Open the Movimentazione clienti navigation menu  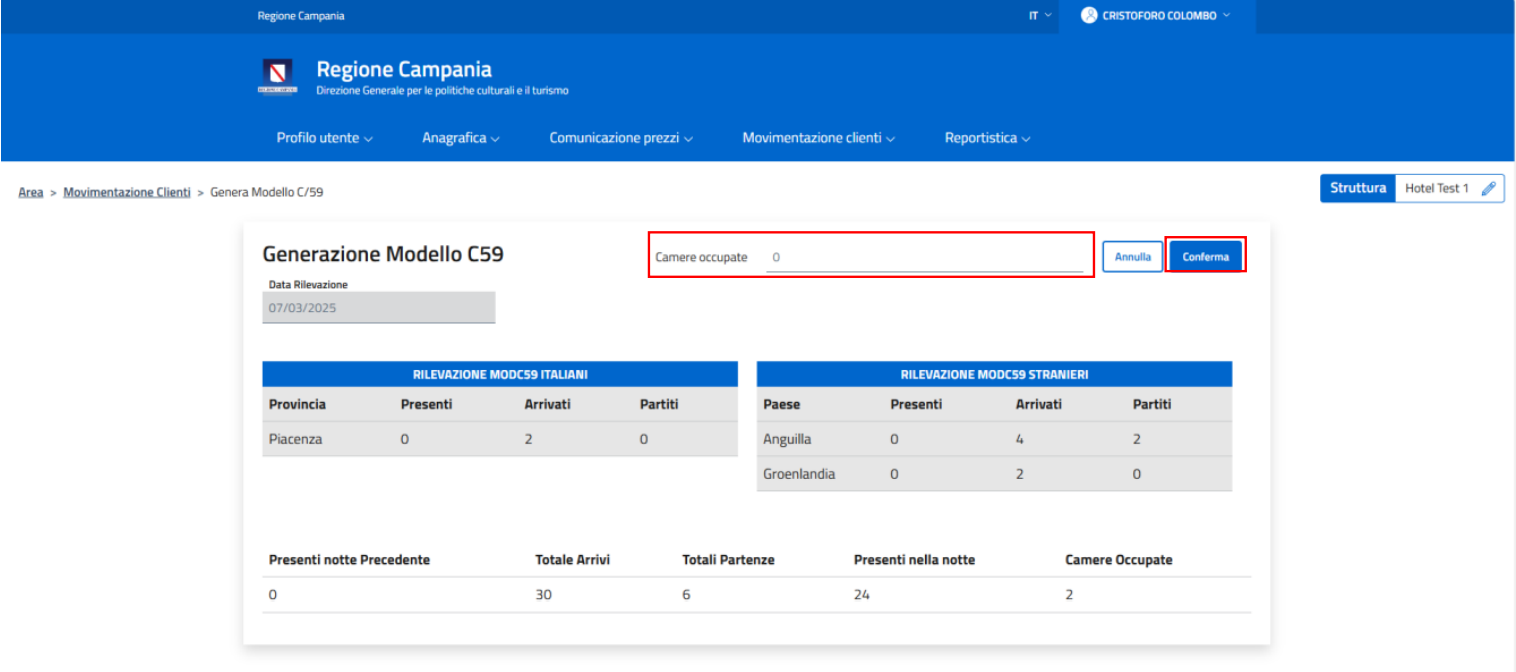point(818,138)
